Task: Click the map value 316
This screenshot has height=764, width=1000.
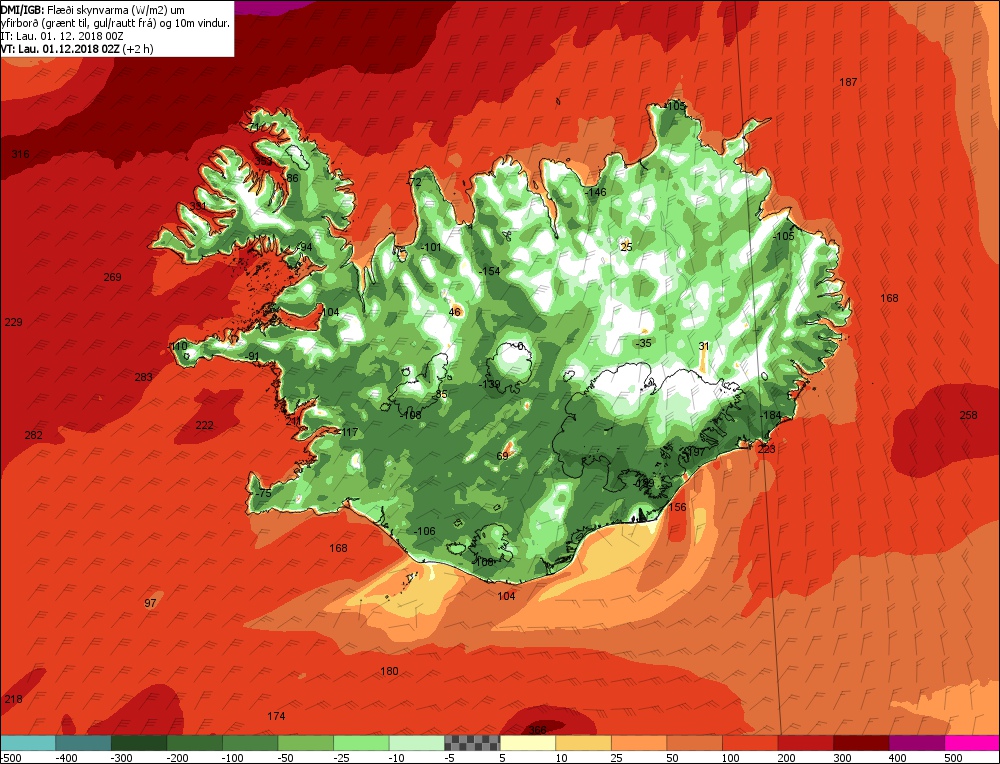Action: (x=20, y=154)
